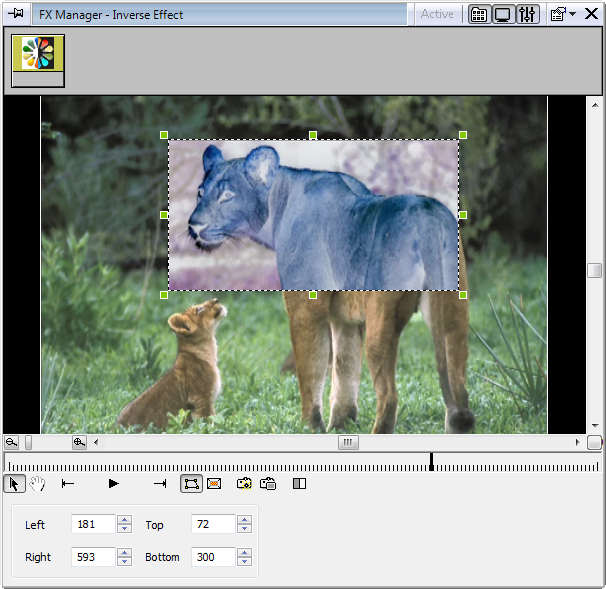This screenshot has height=589, width=606.
Task: Click the pin icon in title bar
Action: coord(16,14)
